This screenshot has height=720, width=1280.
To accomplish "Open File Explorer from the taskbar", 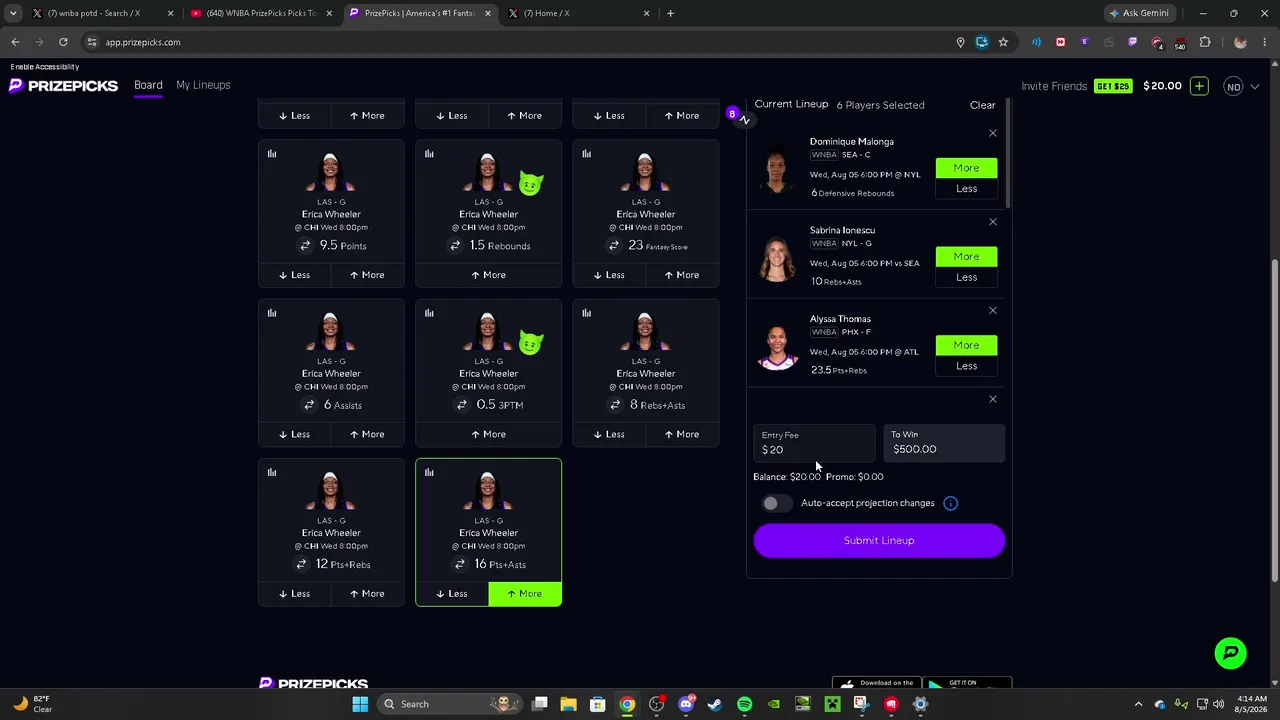I will pos(568,704).
